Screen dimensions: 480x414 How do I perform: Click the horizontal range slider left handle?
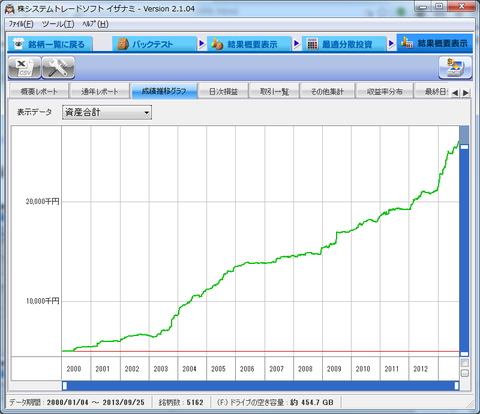(65, 386)
